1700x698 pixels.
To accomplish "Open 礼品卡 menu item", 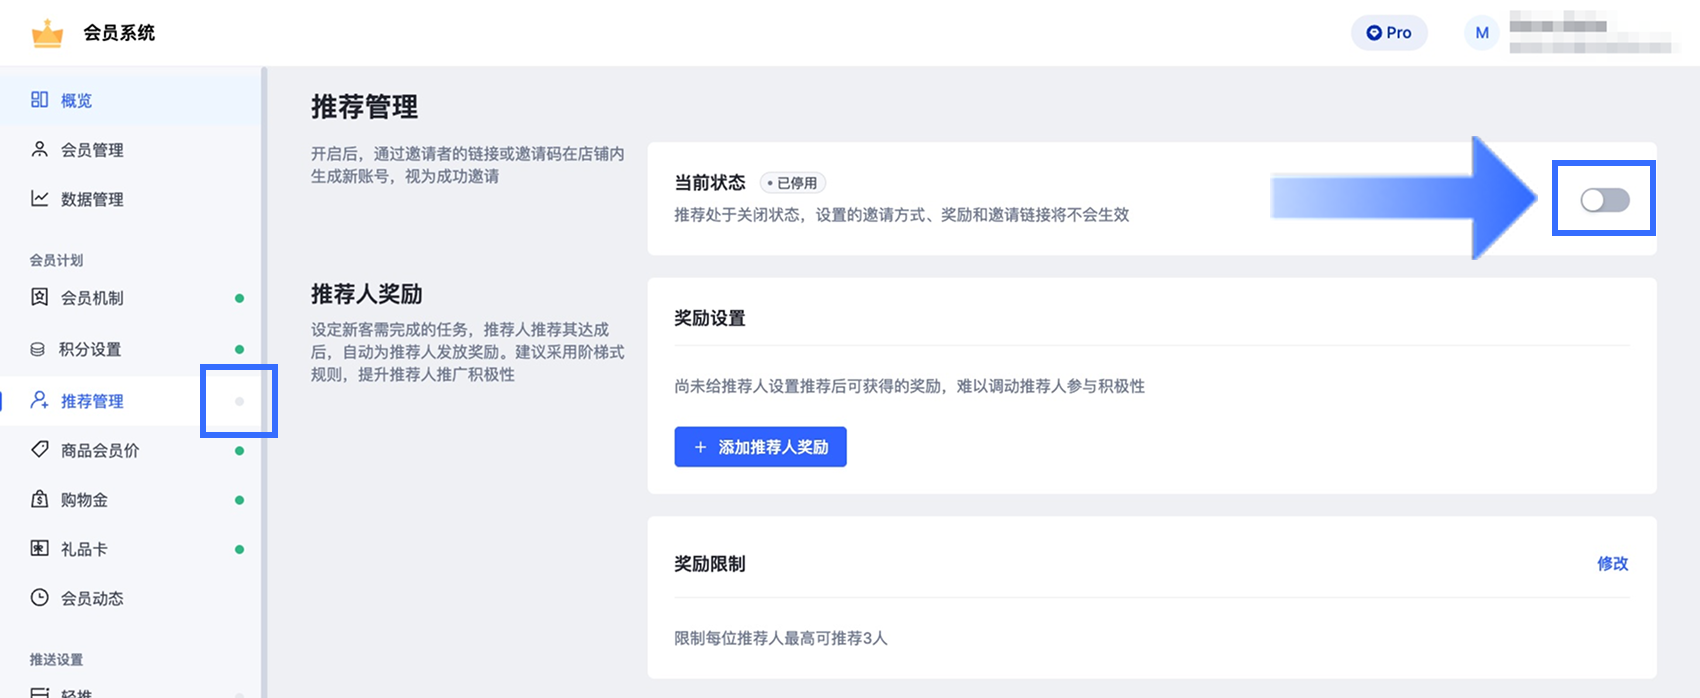I will coord(130,549).
